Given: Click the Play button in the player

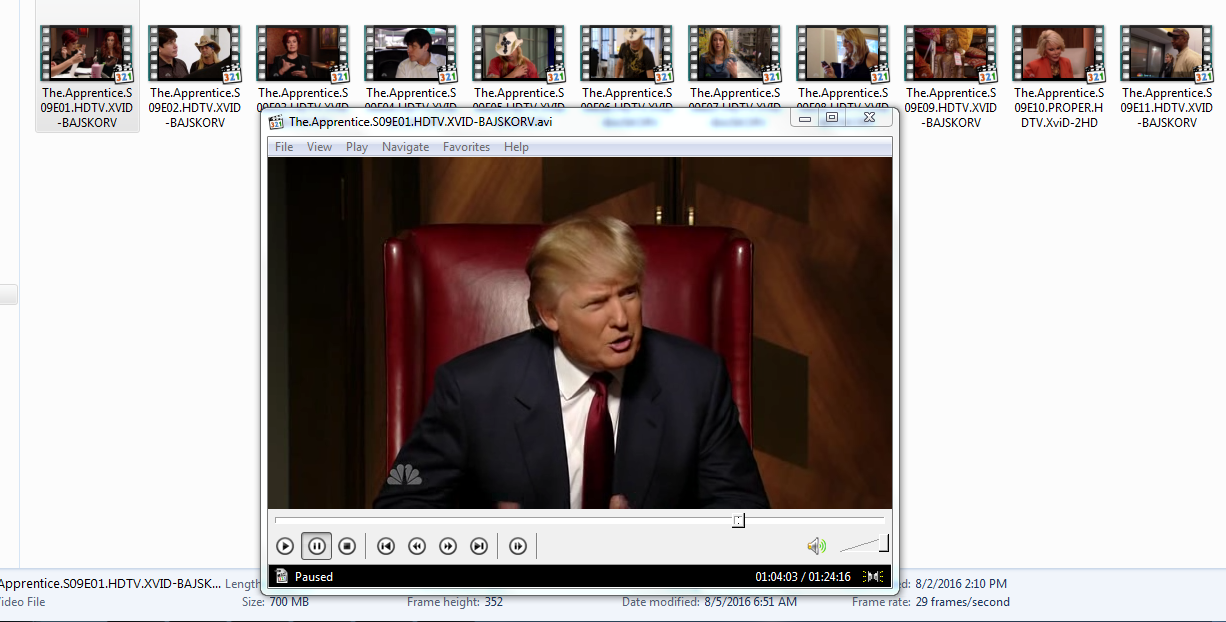Looking at the screenshot, I should coord(285,546).
